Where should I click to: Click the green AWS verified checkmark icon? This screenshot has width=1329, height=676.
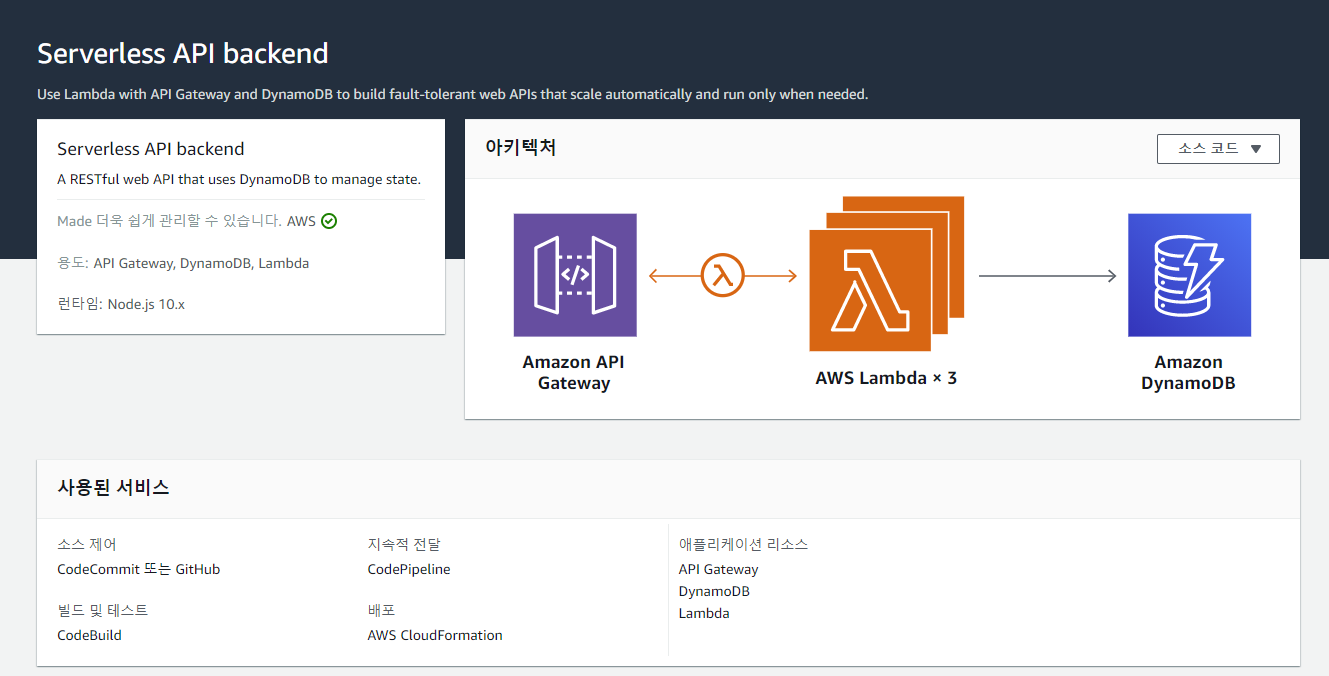point(329,221)
